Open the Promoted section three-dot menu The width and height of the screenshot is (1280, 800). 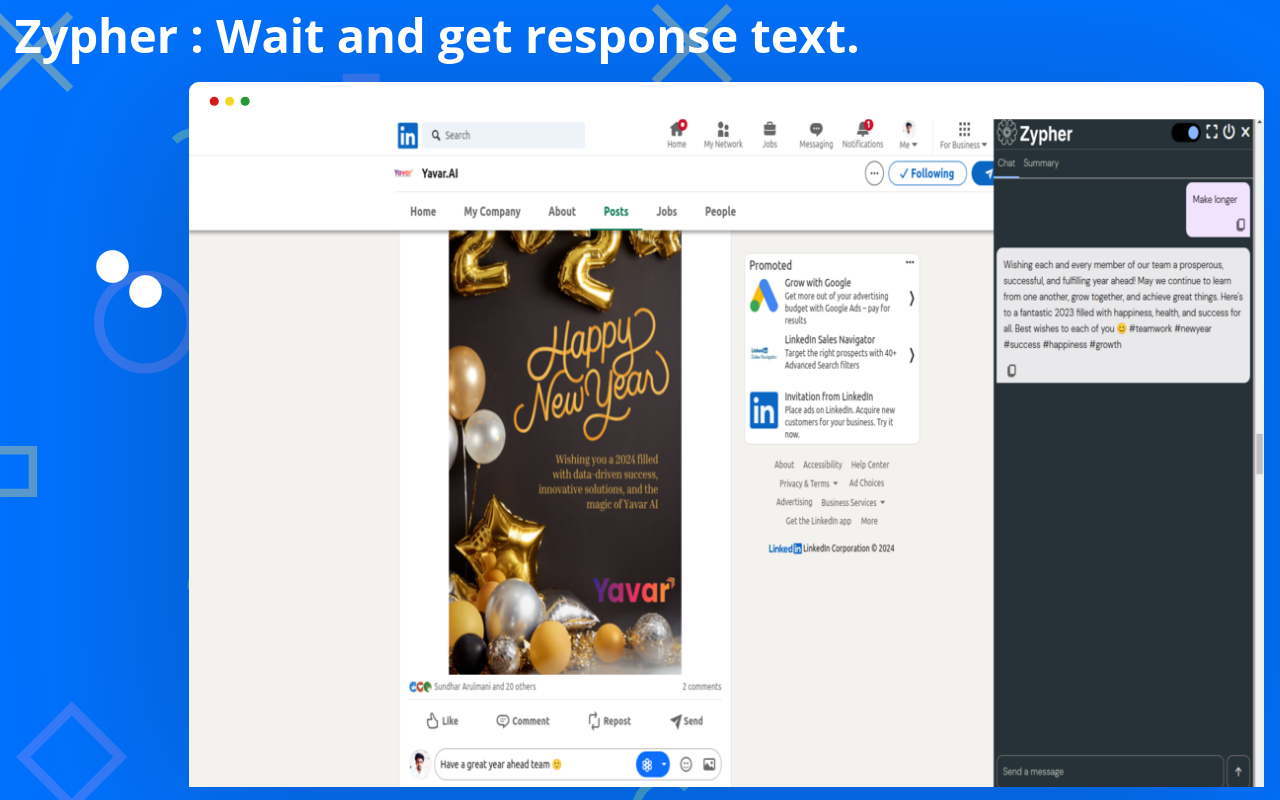click(x=910, y=262)
